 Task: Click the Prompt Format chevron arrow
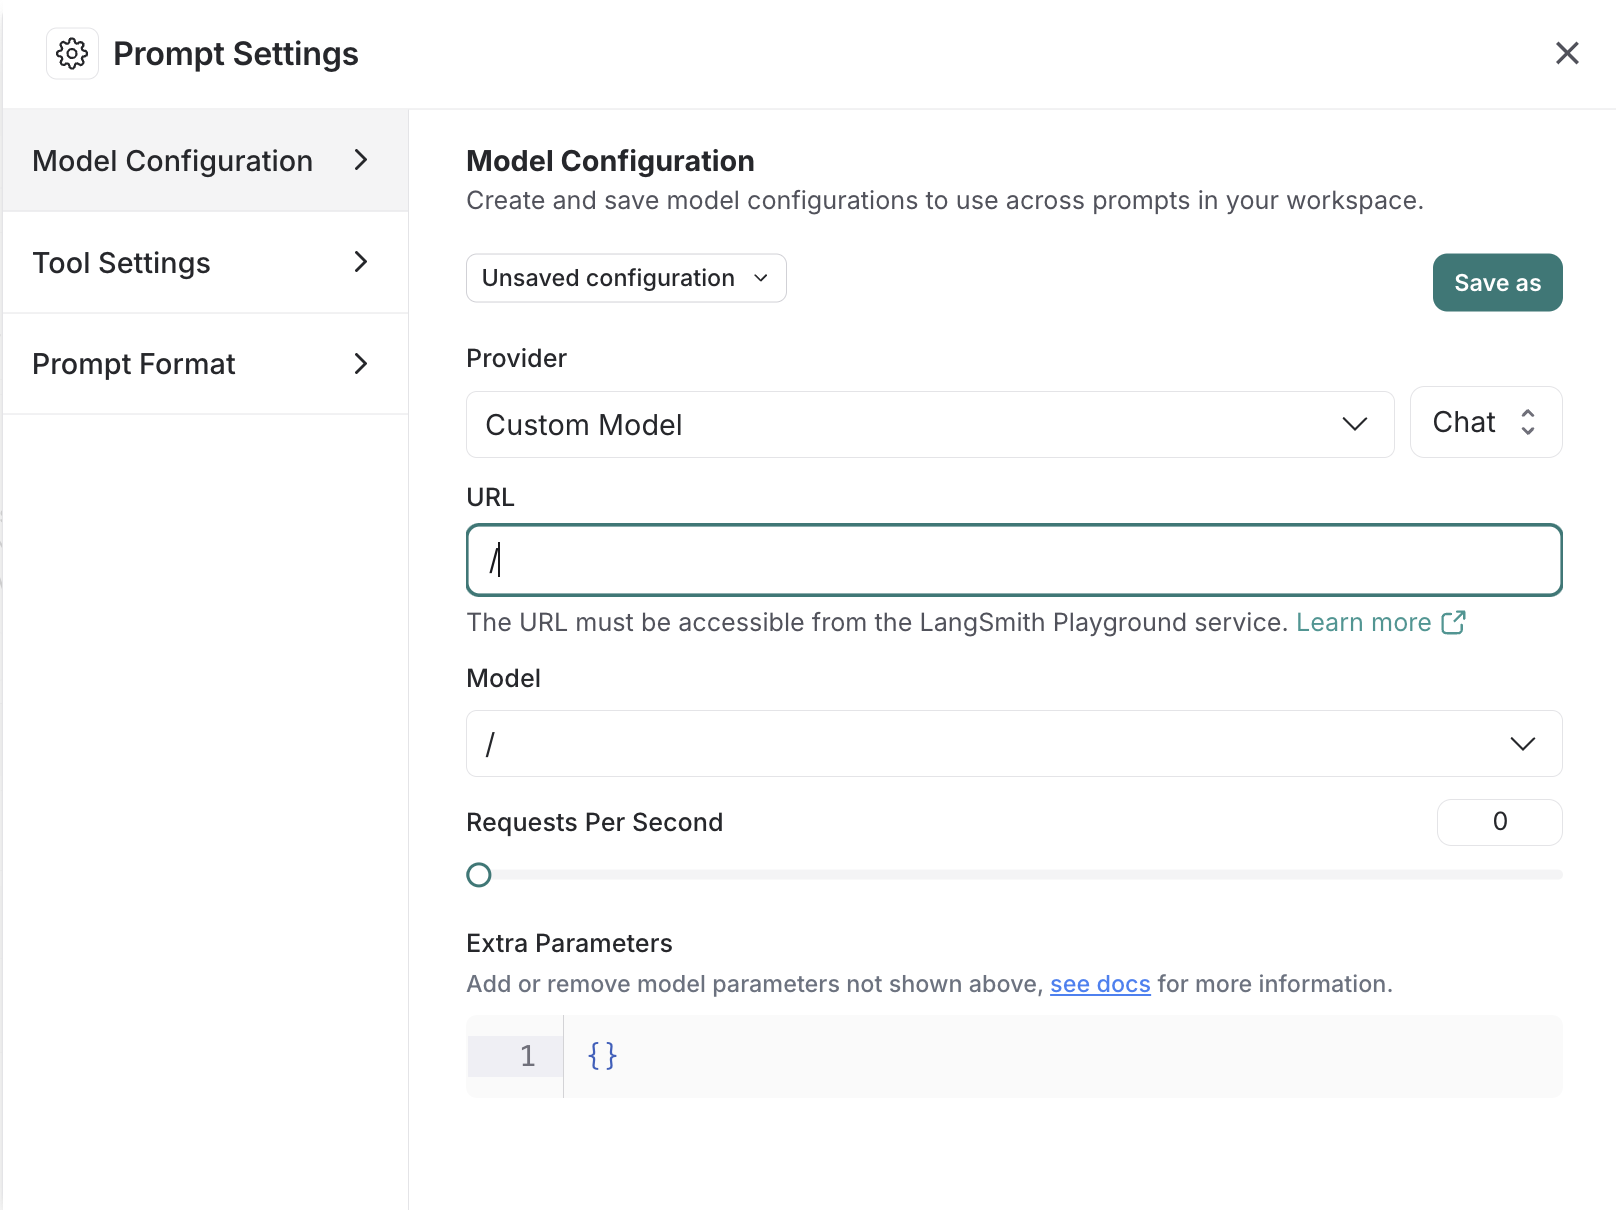pos(361,364)
